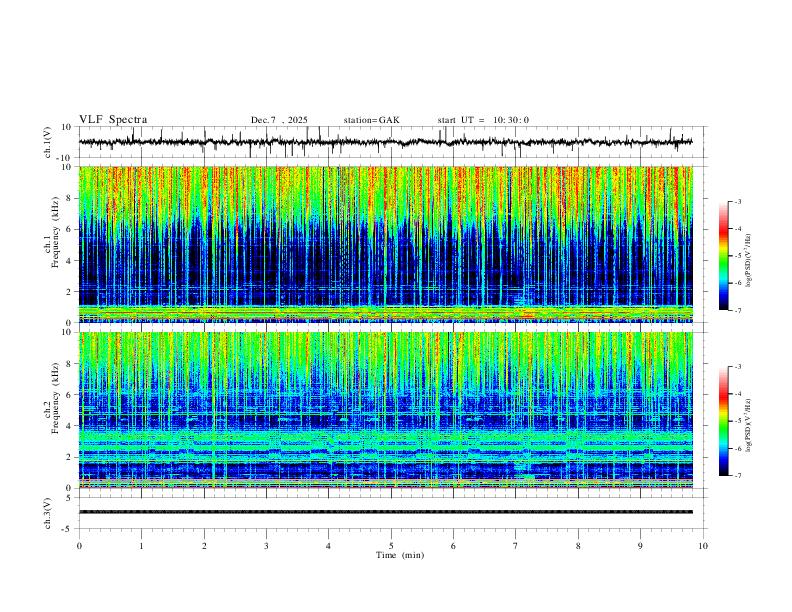
Task: Click inside the ch.1 spectrogram panel
Action: click(x=385, y=244)
